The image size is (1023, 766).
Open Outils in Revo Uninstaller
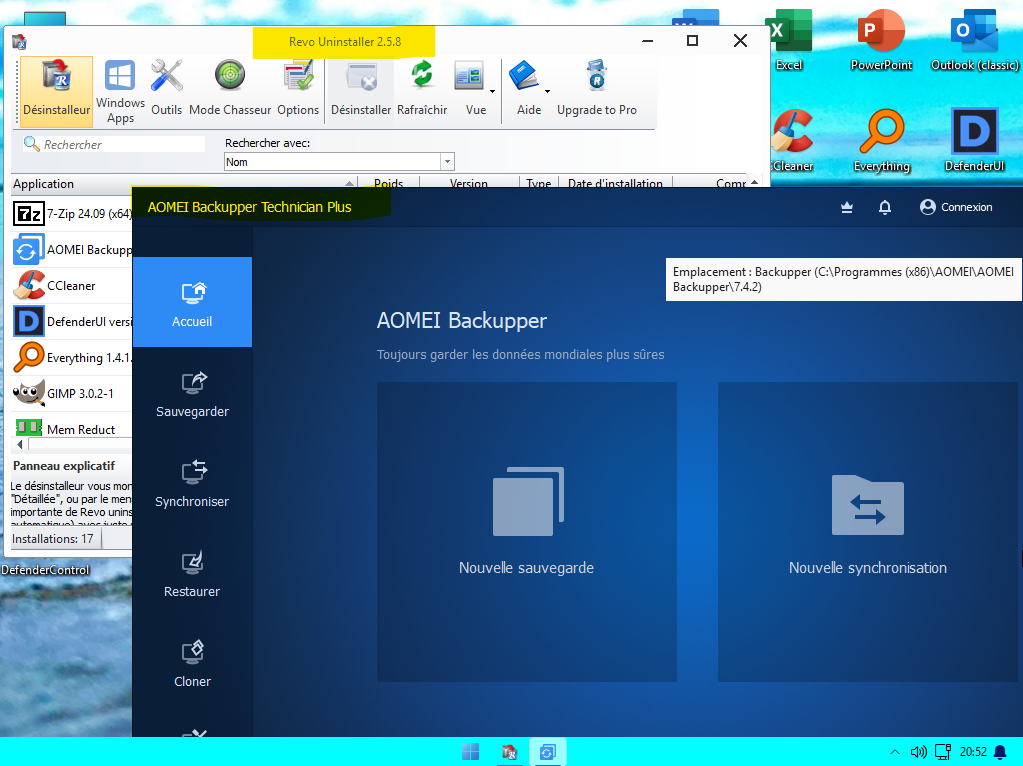[x=166, y=89]
